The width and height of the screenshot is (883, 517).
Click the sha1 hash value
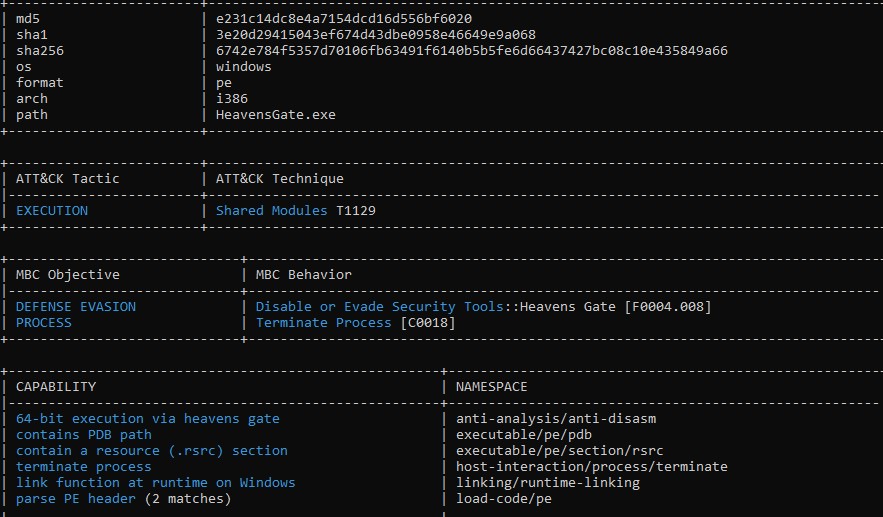376,35
